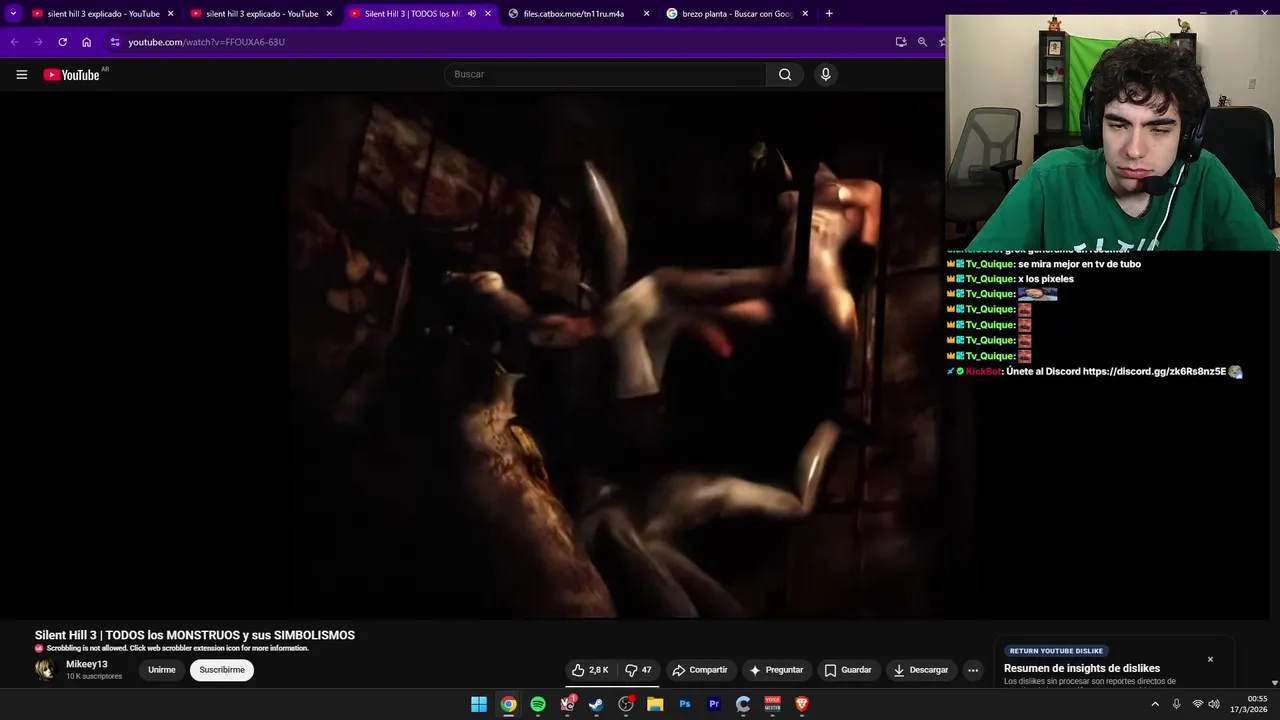Open volume control in system tray

click(1214, 704)
